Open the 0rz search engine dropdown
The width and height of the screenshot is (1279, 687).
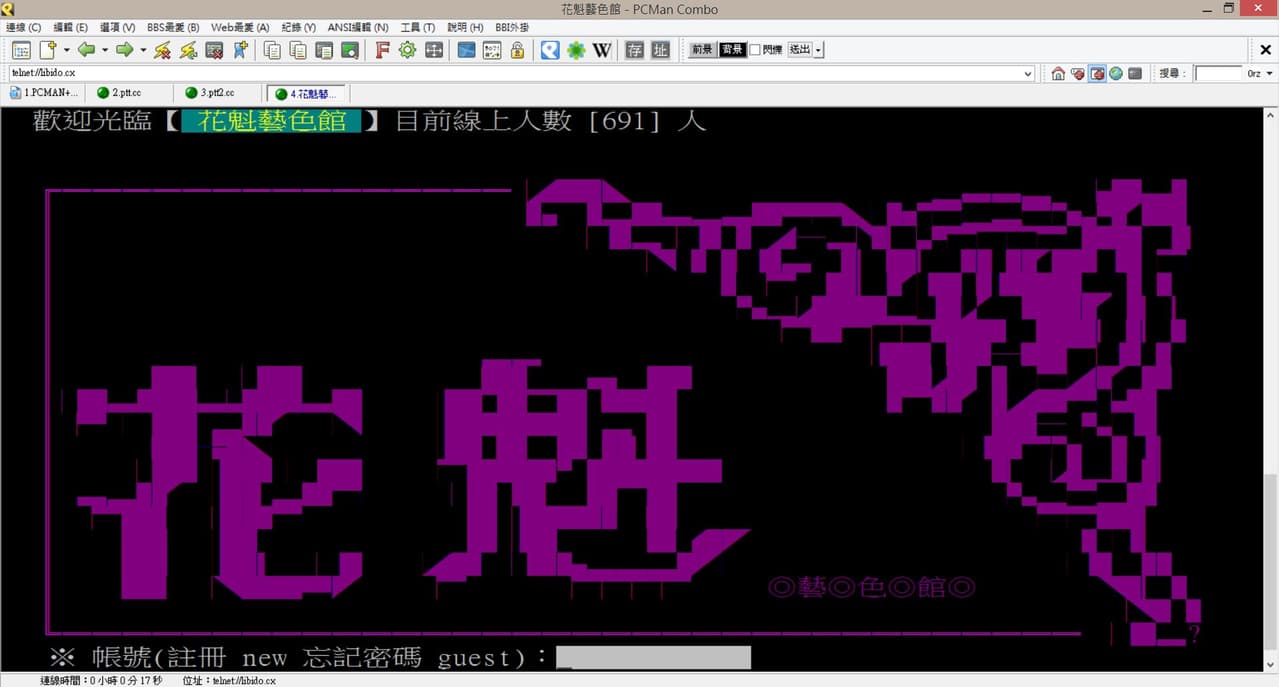point(1260,74)
